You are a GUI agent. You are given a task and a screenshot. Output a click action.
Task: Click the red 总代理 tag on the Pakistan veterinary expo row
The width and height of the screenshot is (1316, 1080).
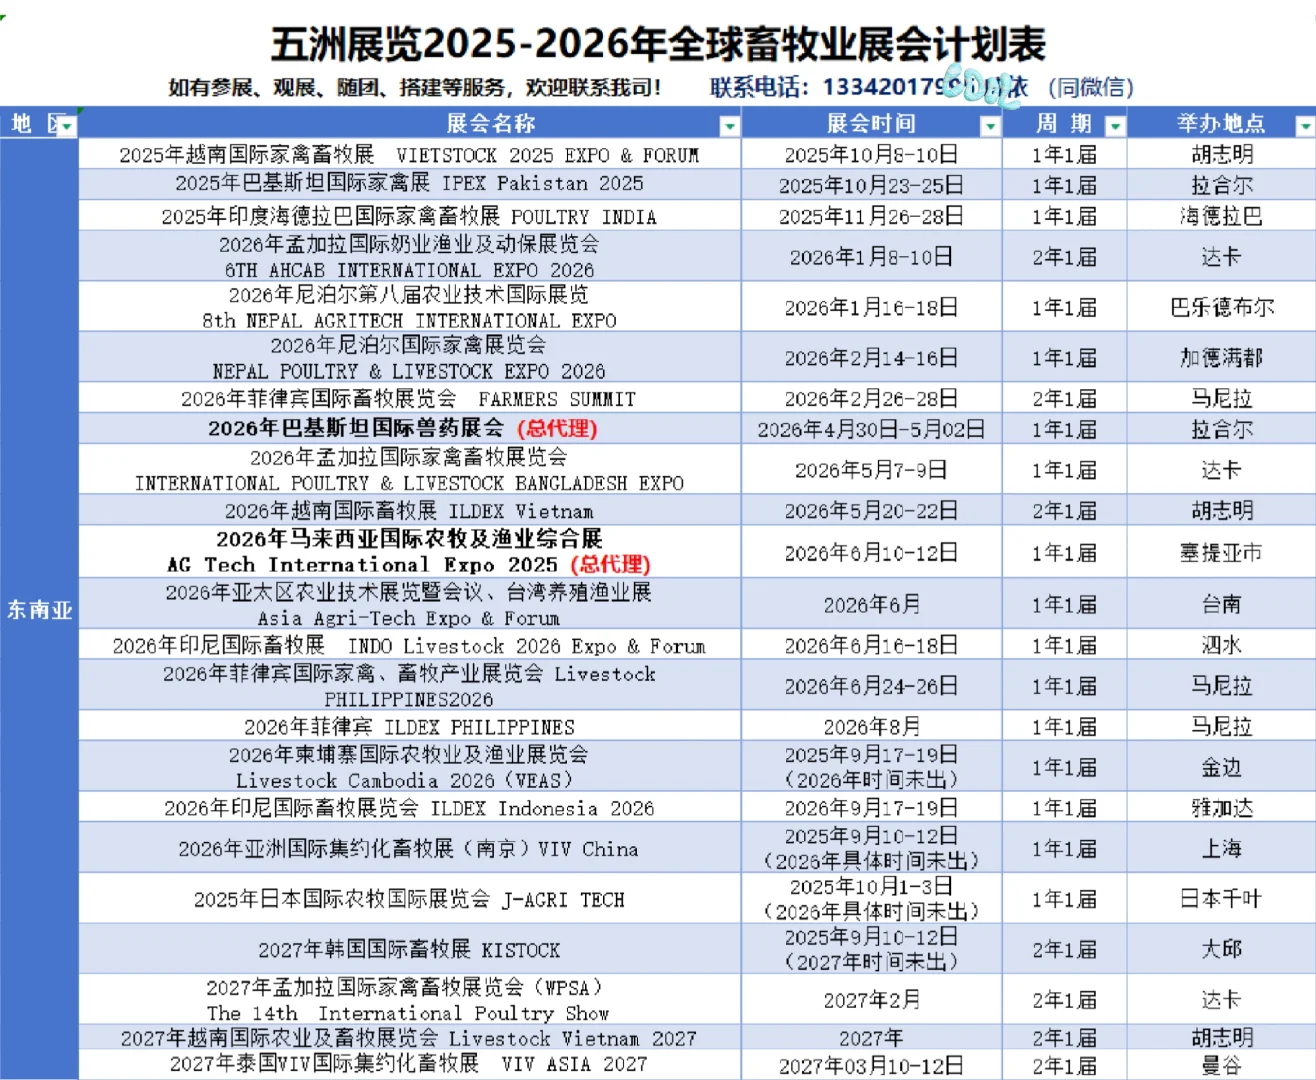click(557, 429)
